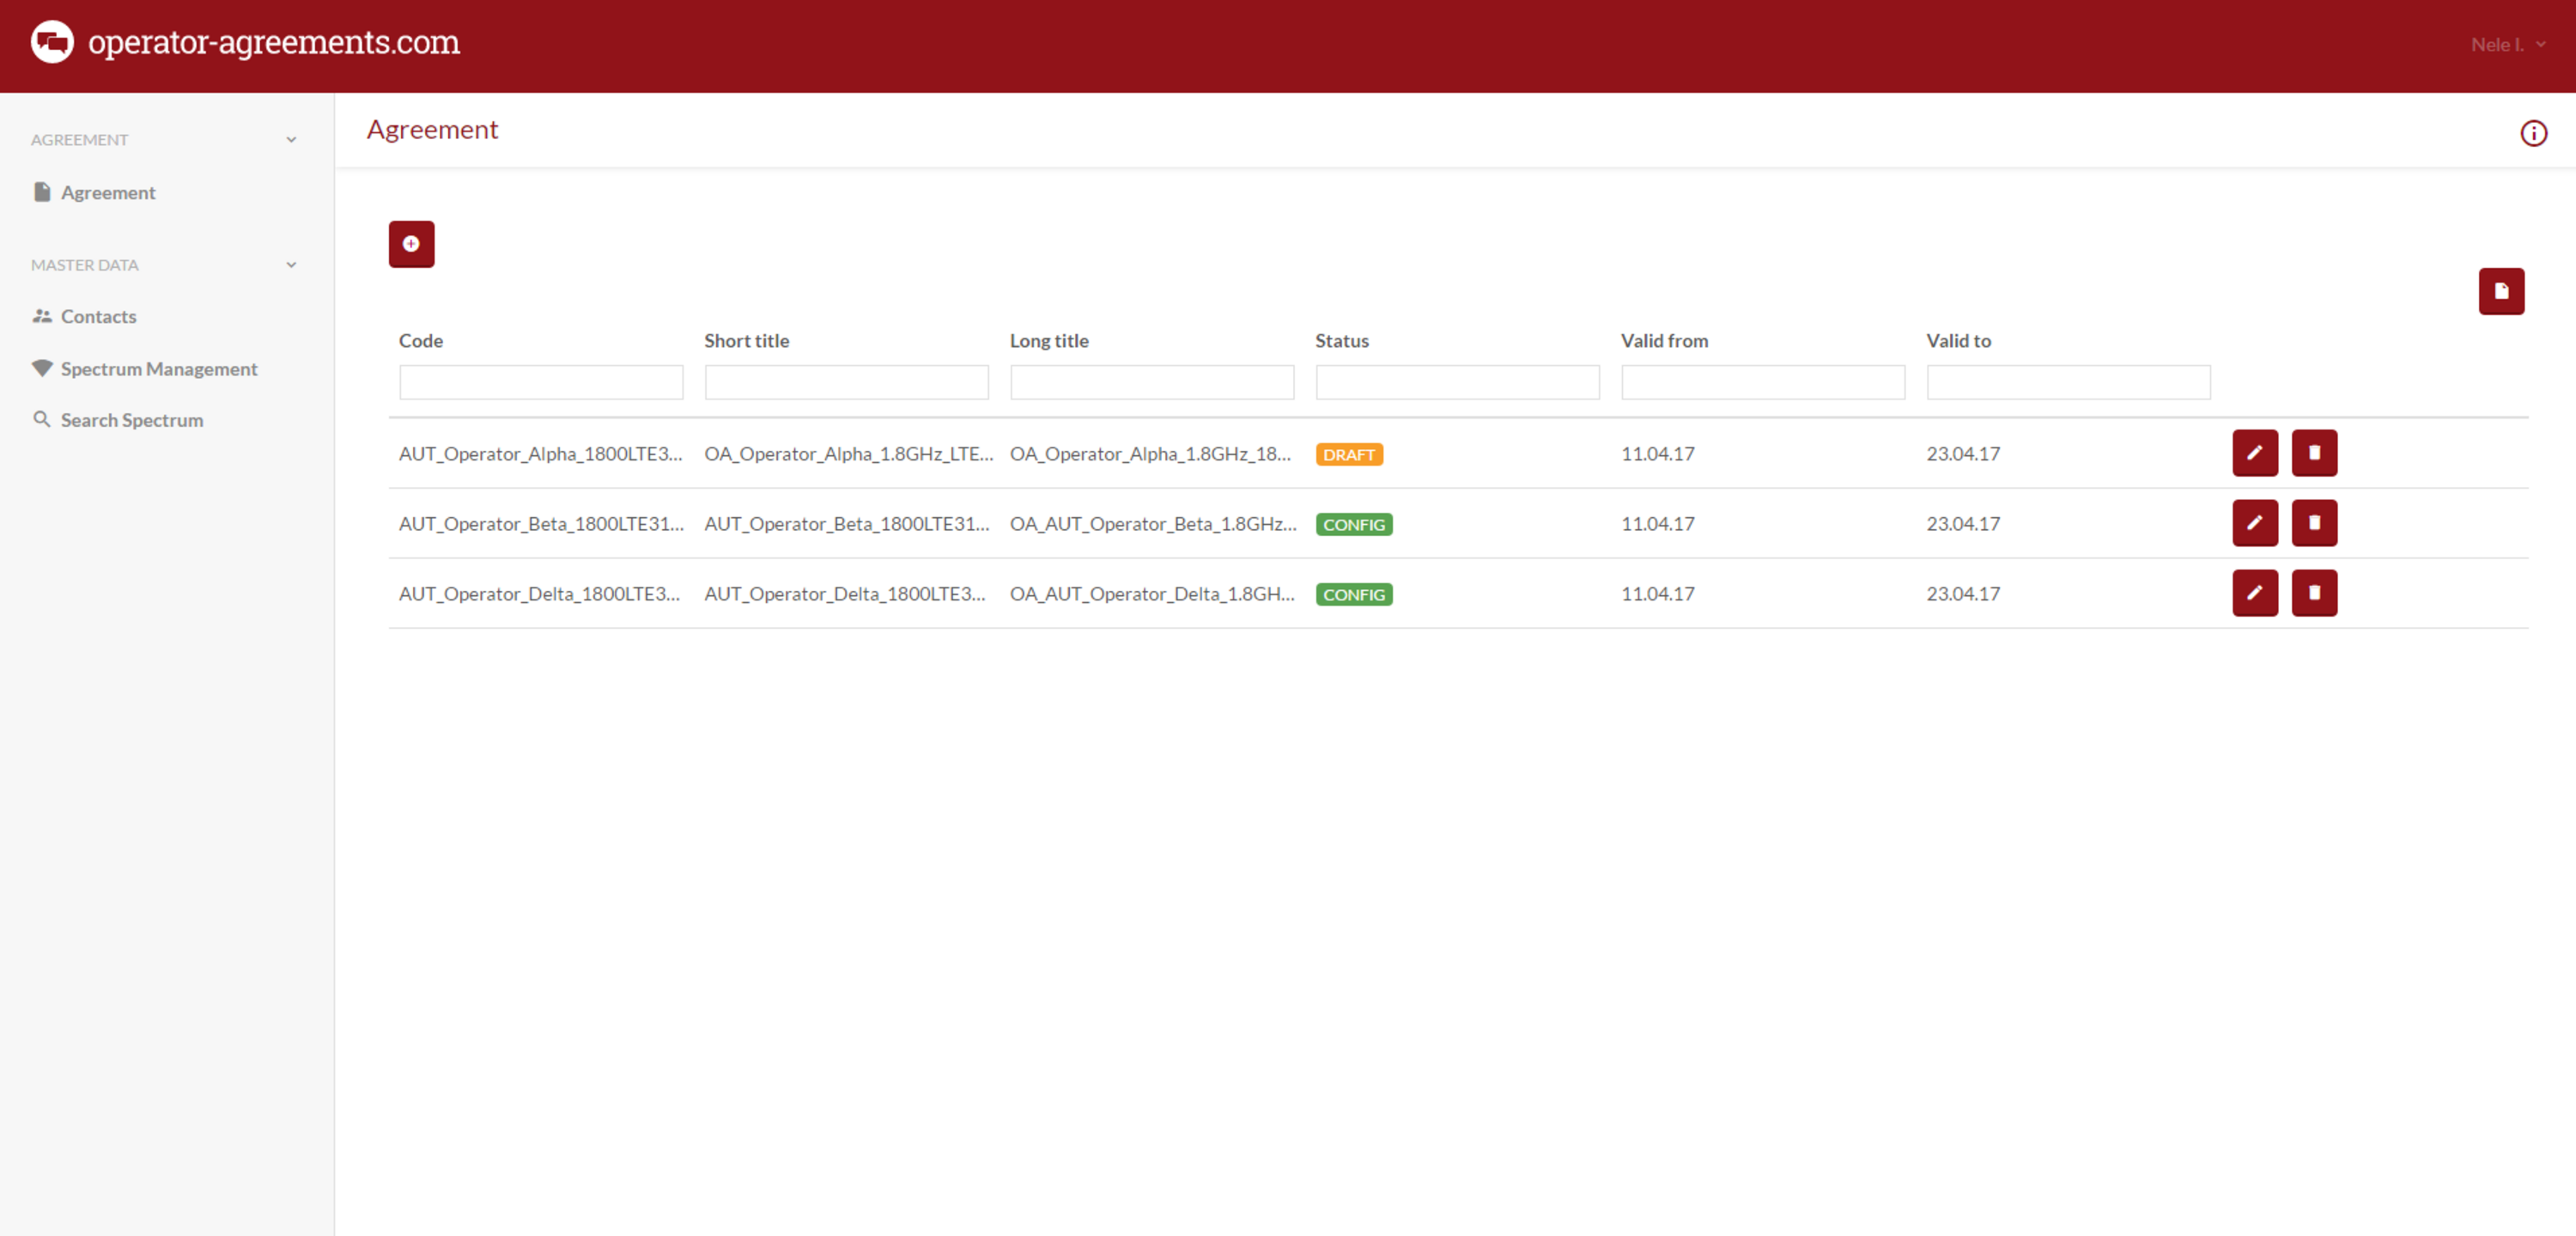Select code AUT_Operator_Alpha_1800LTE3...
The width and height of the screenshot is (2576, 1236).
pyautogui.click(x=541, y=453)
